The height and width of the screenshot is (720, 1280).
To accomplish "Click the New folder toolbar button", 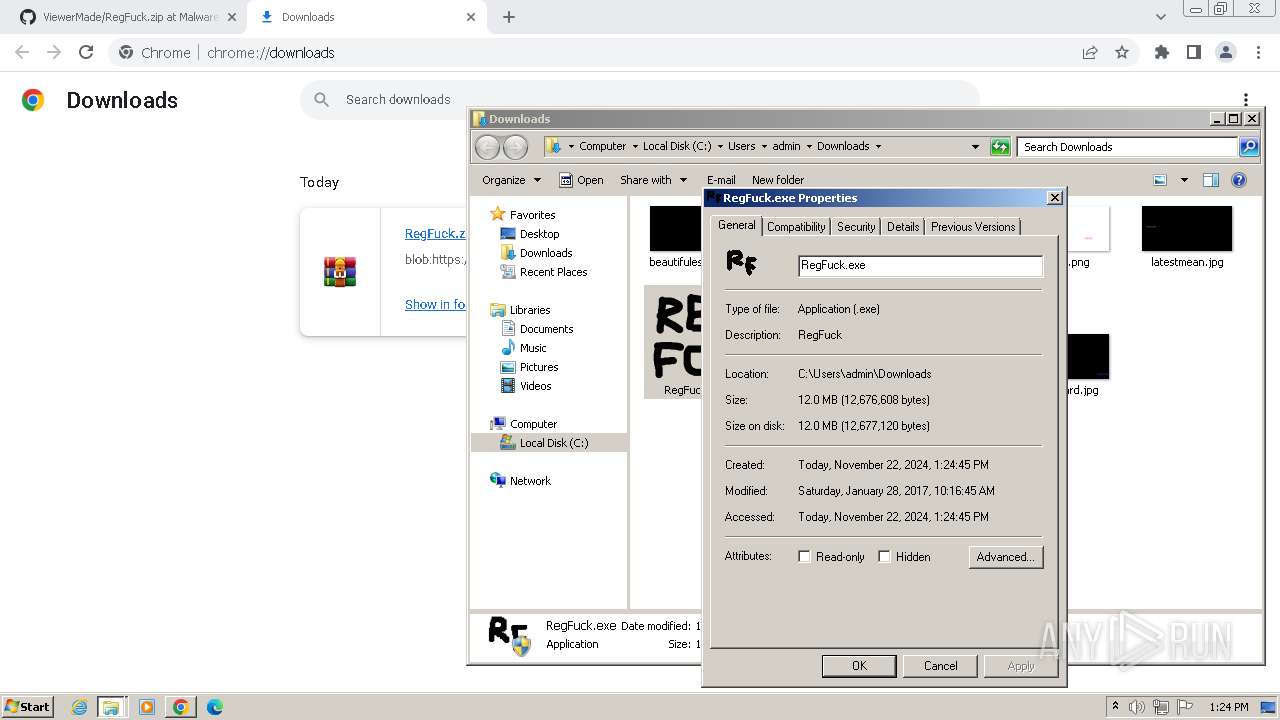I will coord(778,180).
